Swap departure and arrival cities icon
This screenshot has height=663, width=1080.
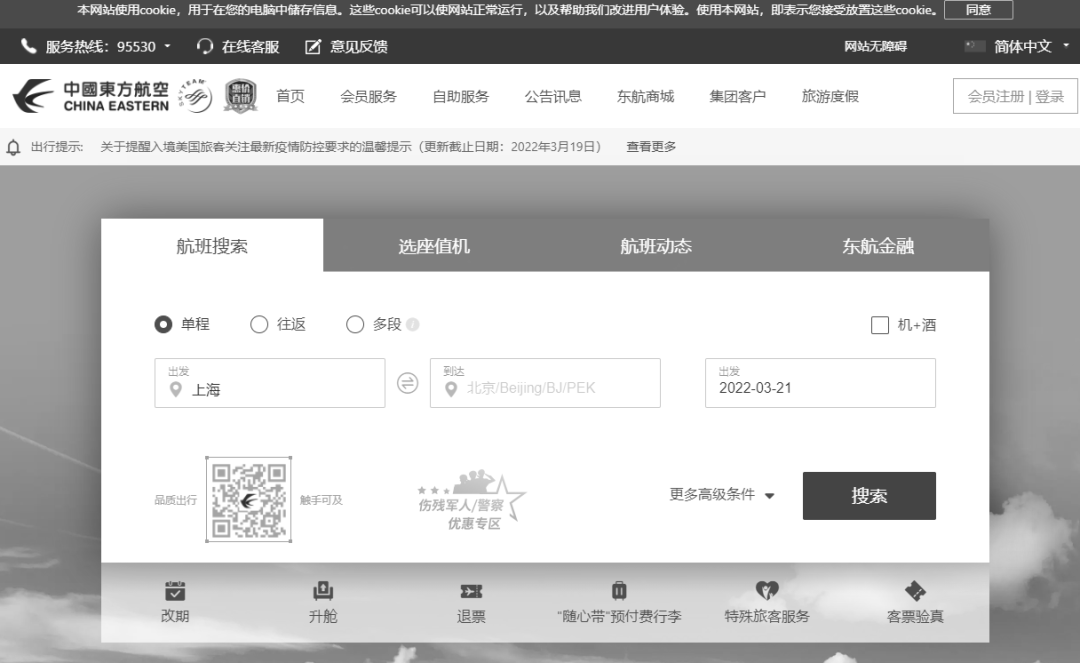(x=408, y=383)
